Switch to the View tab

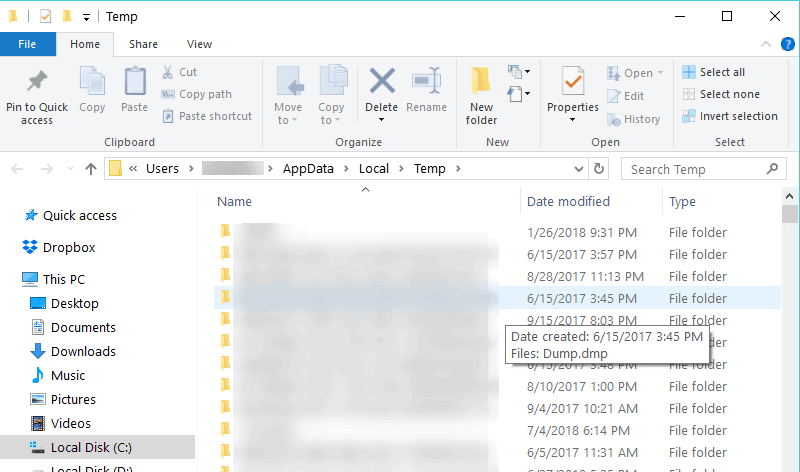(199, 44)
